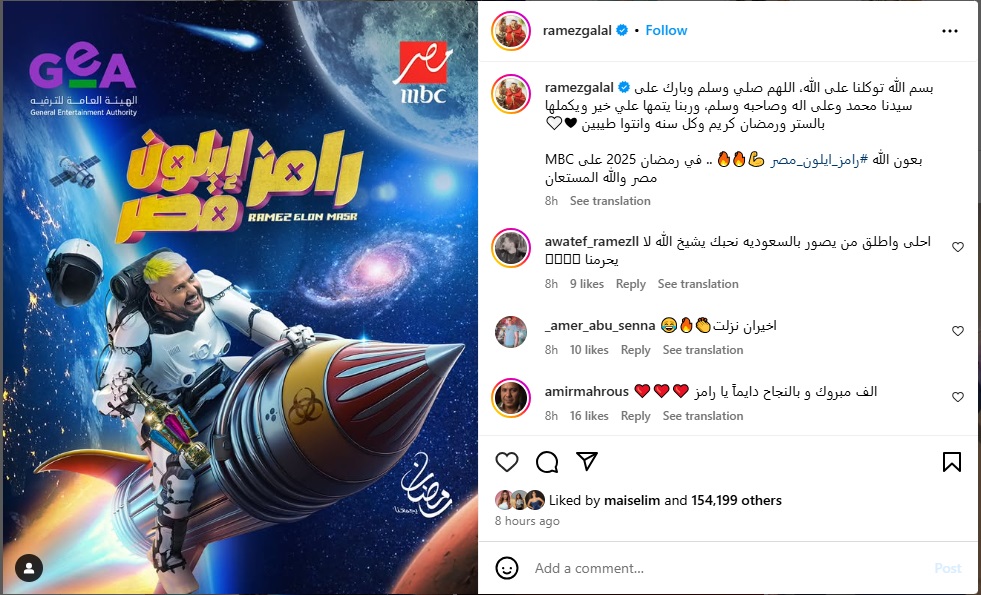View 16 likes on amirmahrous comment
Screen dimensions: 981x595
pos(589,416)
